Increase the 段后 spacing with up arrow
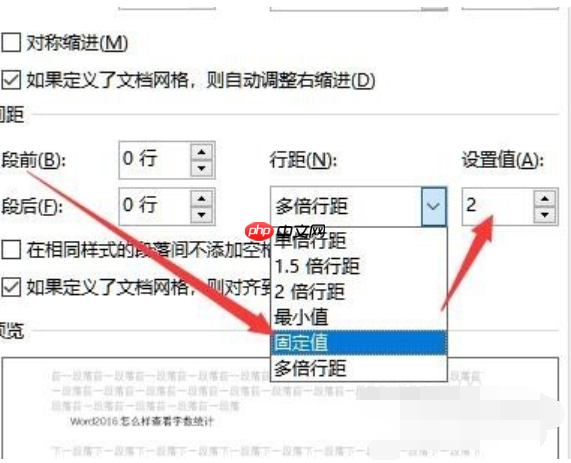Viewport: 571px width, 463px height. pyautogui.click(x=201, y=198)
